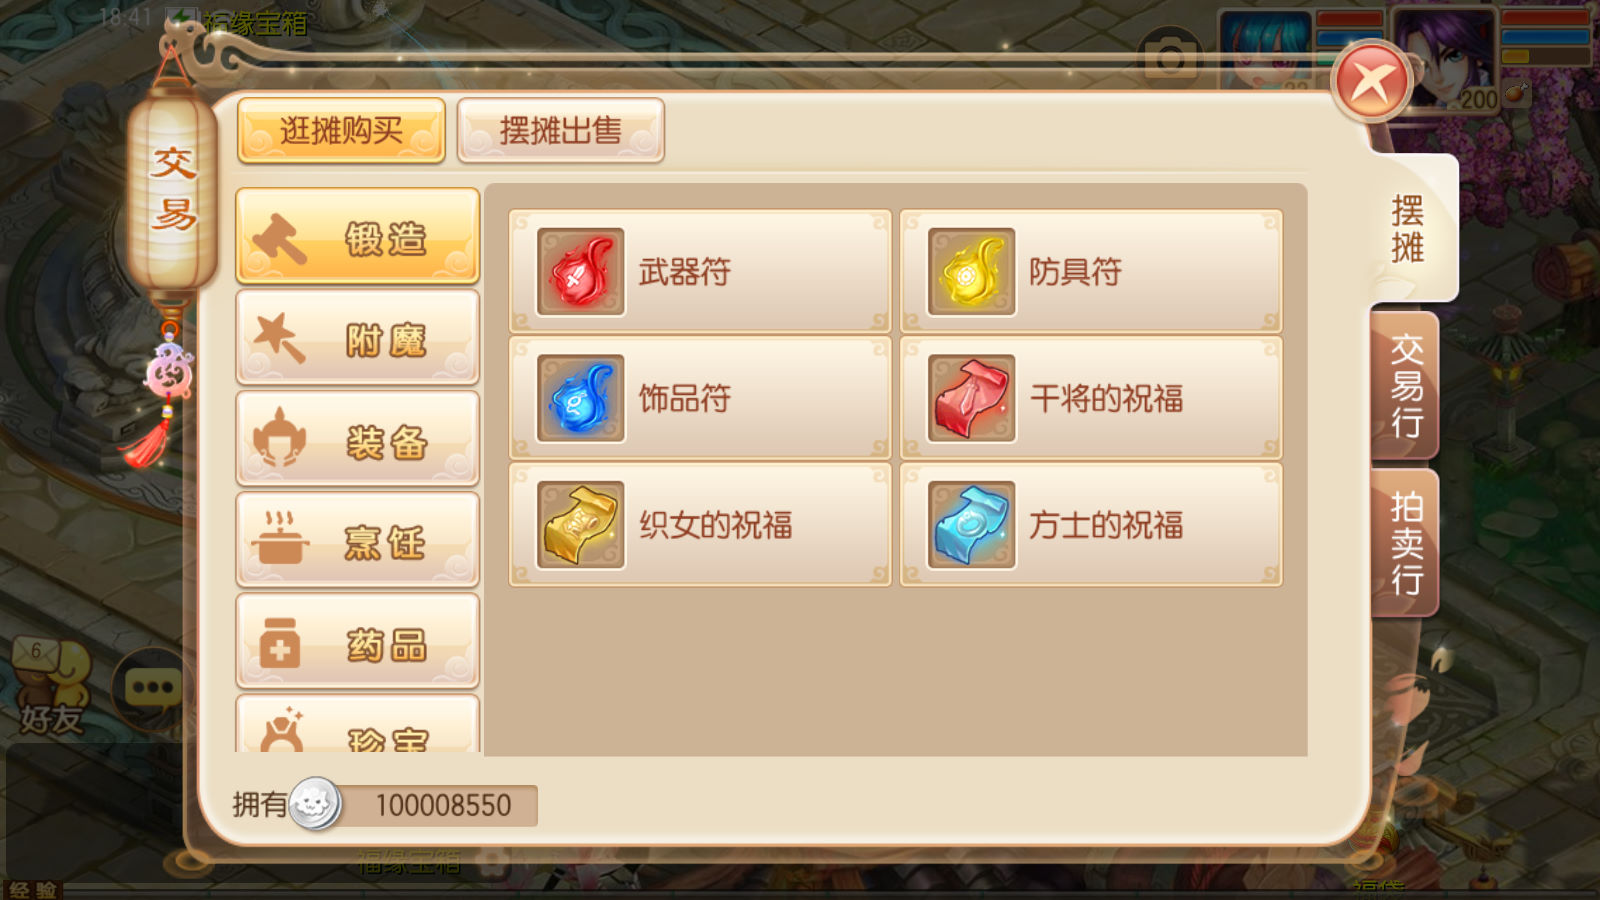Screen dimensions: 1600x900
Task: Select the 装备 category
Action: (x=358, y=440)
